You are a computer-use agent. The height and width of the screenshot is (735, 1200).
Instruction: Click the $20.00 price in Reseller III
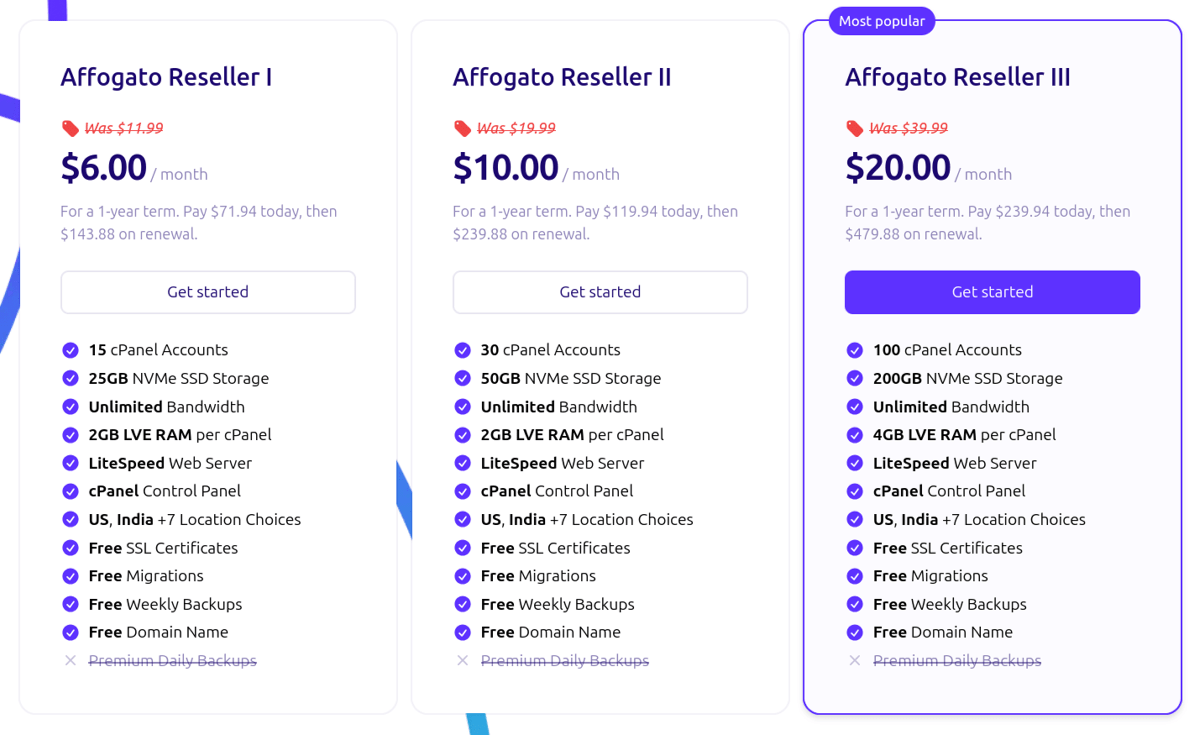coord(897,167)
